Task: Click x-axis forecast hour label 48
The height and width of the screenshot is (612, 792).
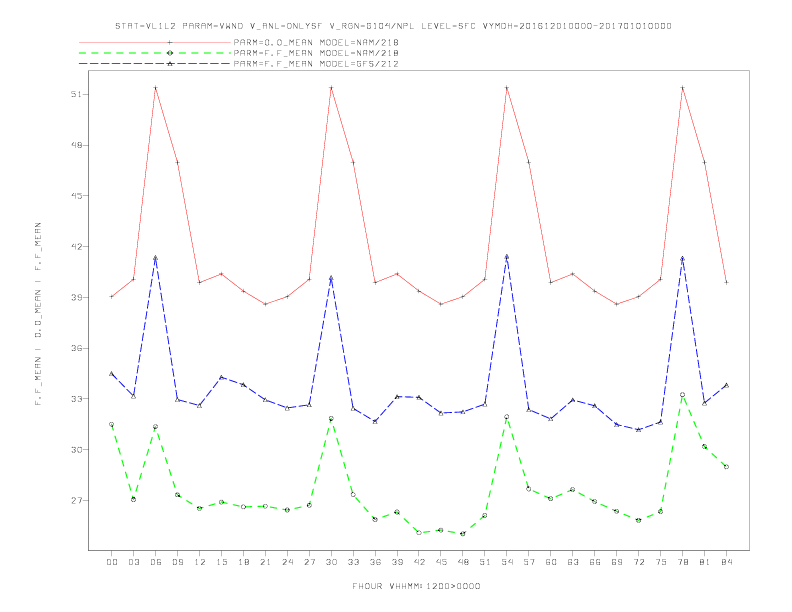Action: tap(463, 562)
